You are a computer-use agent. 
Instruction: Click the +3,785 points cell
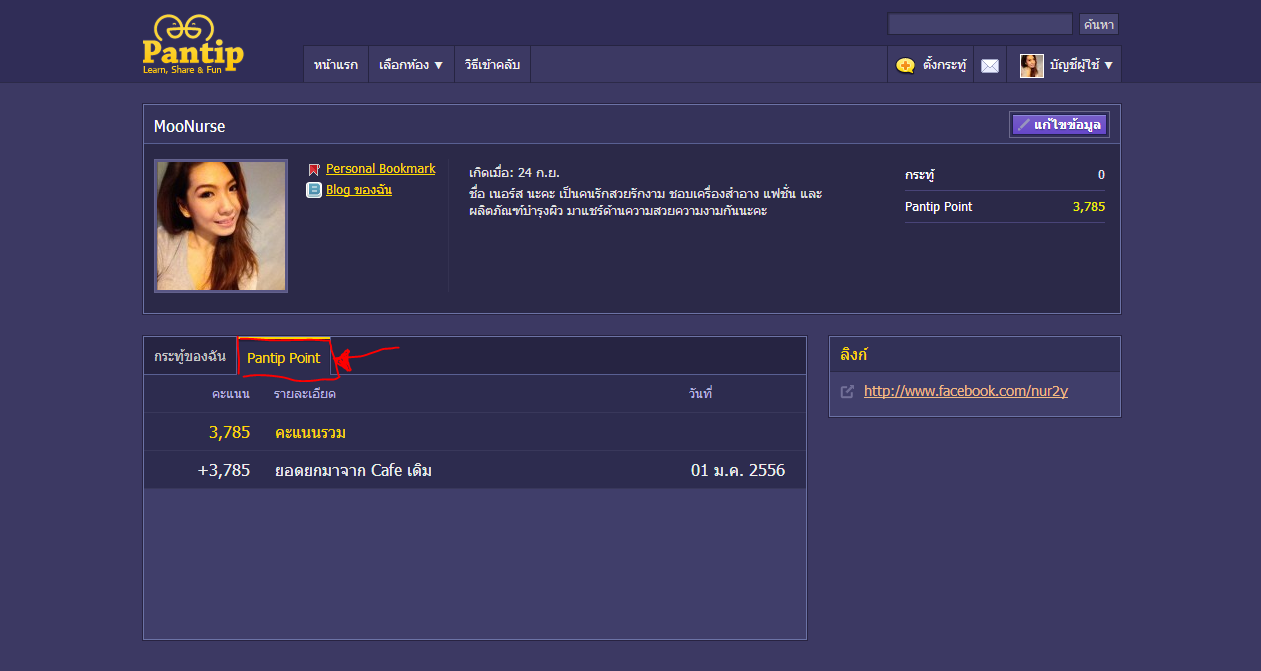[x=224, y=470]
